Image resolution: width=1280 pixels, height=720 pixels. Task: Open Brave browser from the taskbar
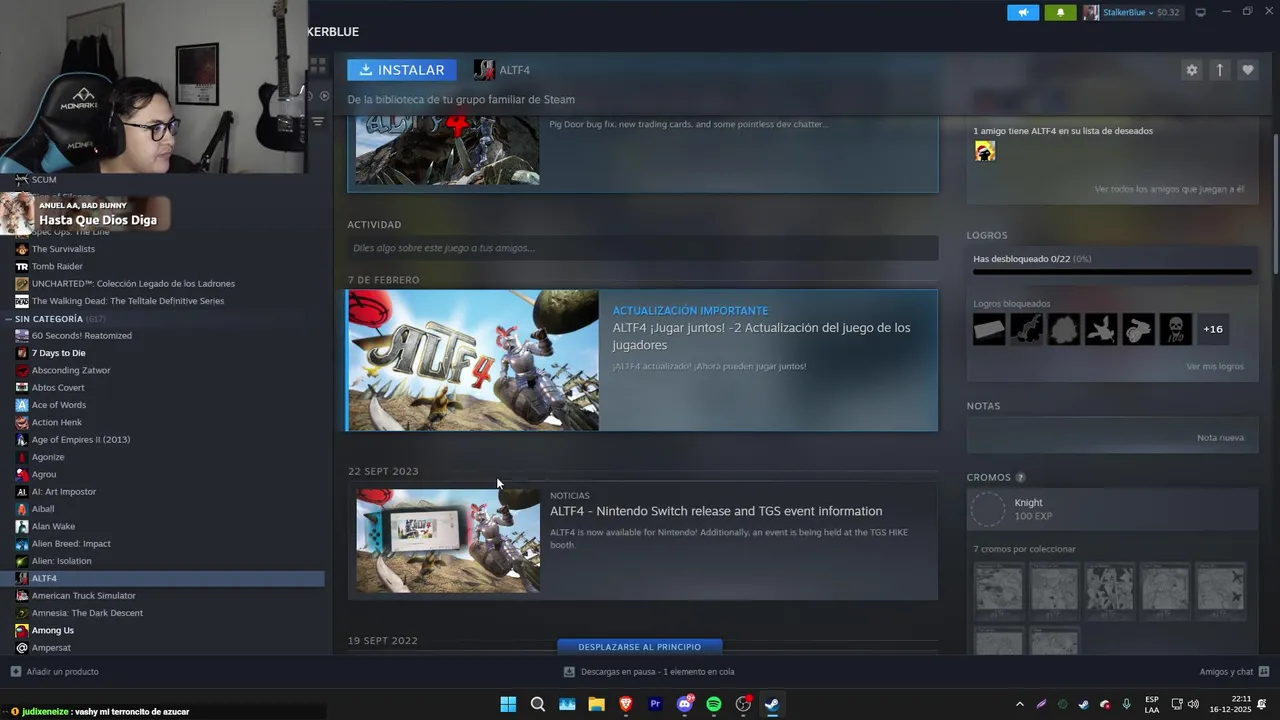tap(626, 704)
